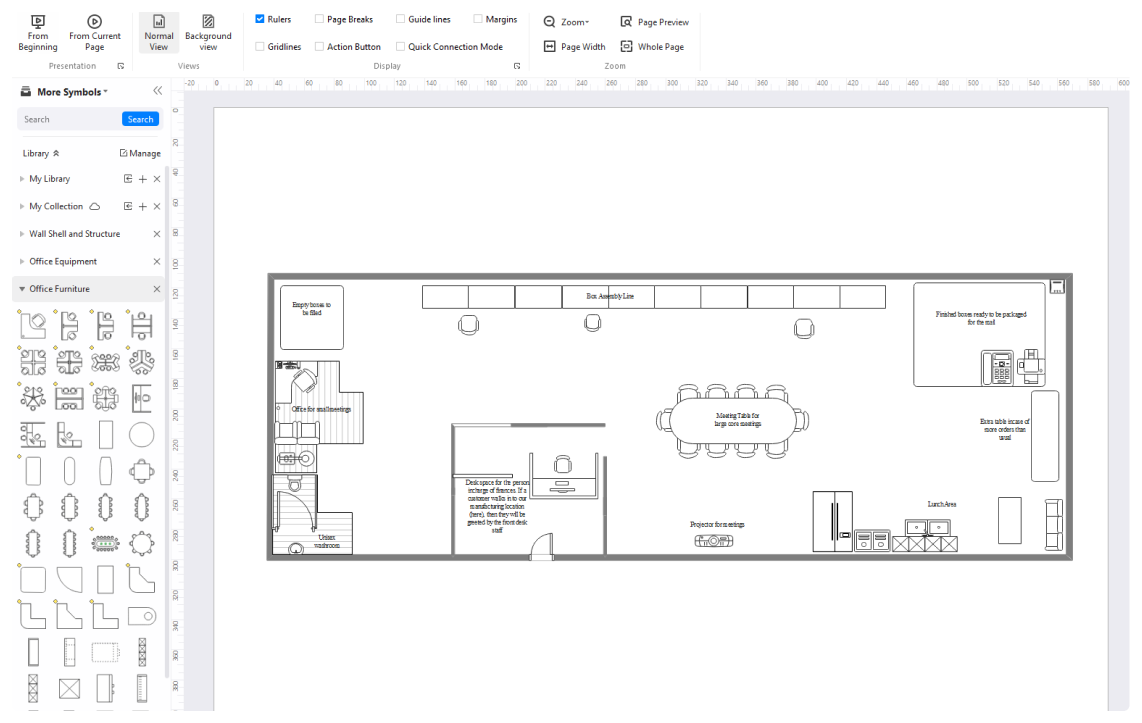Click the symbols panel vertical scrollbar
The width and height of the screenshot is (1142, 723).
167,422
